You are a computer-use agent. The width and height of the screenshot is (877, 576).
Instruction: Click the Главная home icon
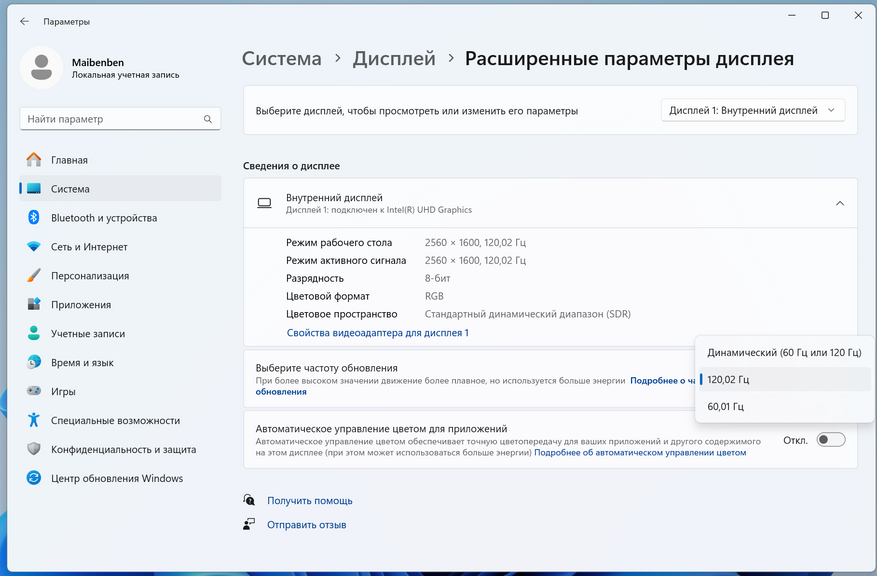tap(34, 160)
